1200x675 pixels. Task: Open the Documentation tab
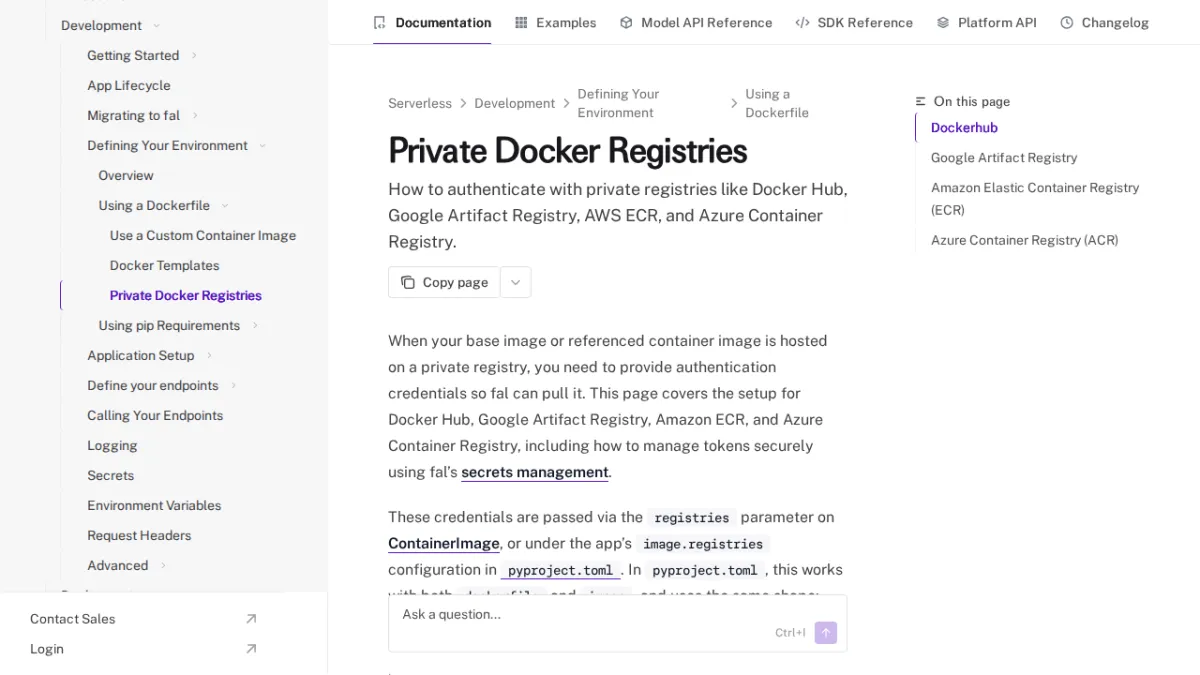pyautogui.click(x=432, y=22)
